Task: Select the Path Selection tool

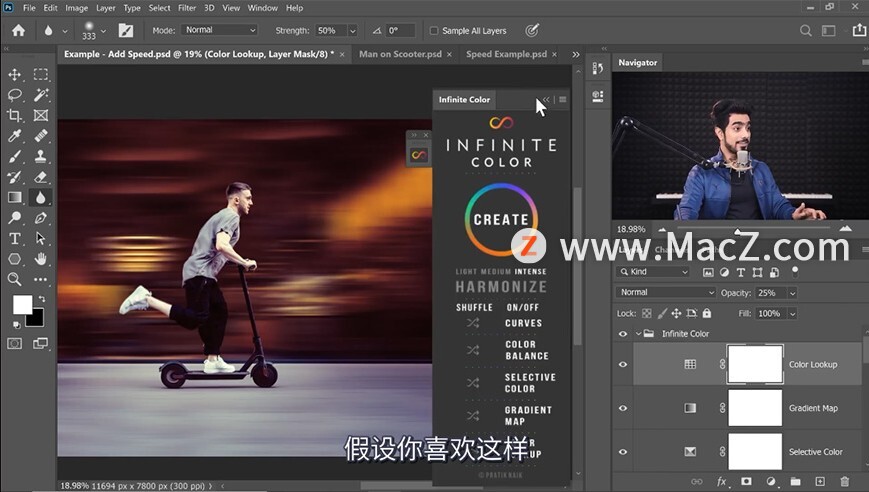Action: click(40, 238)
